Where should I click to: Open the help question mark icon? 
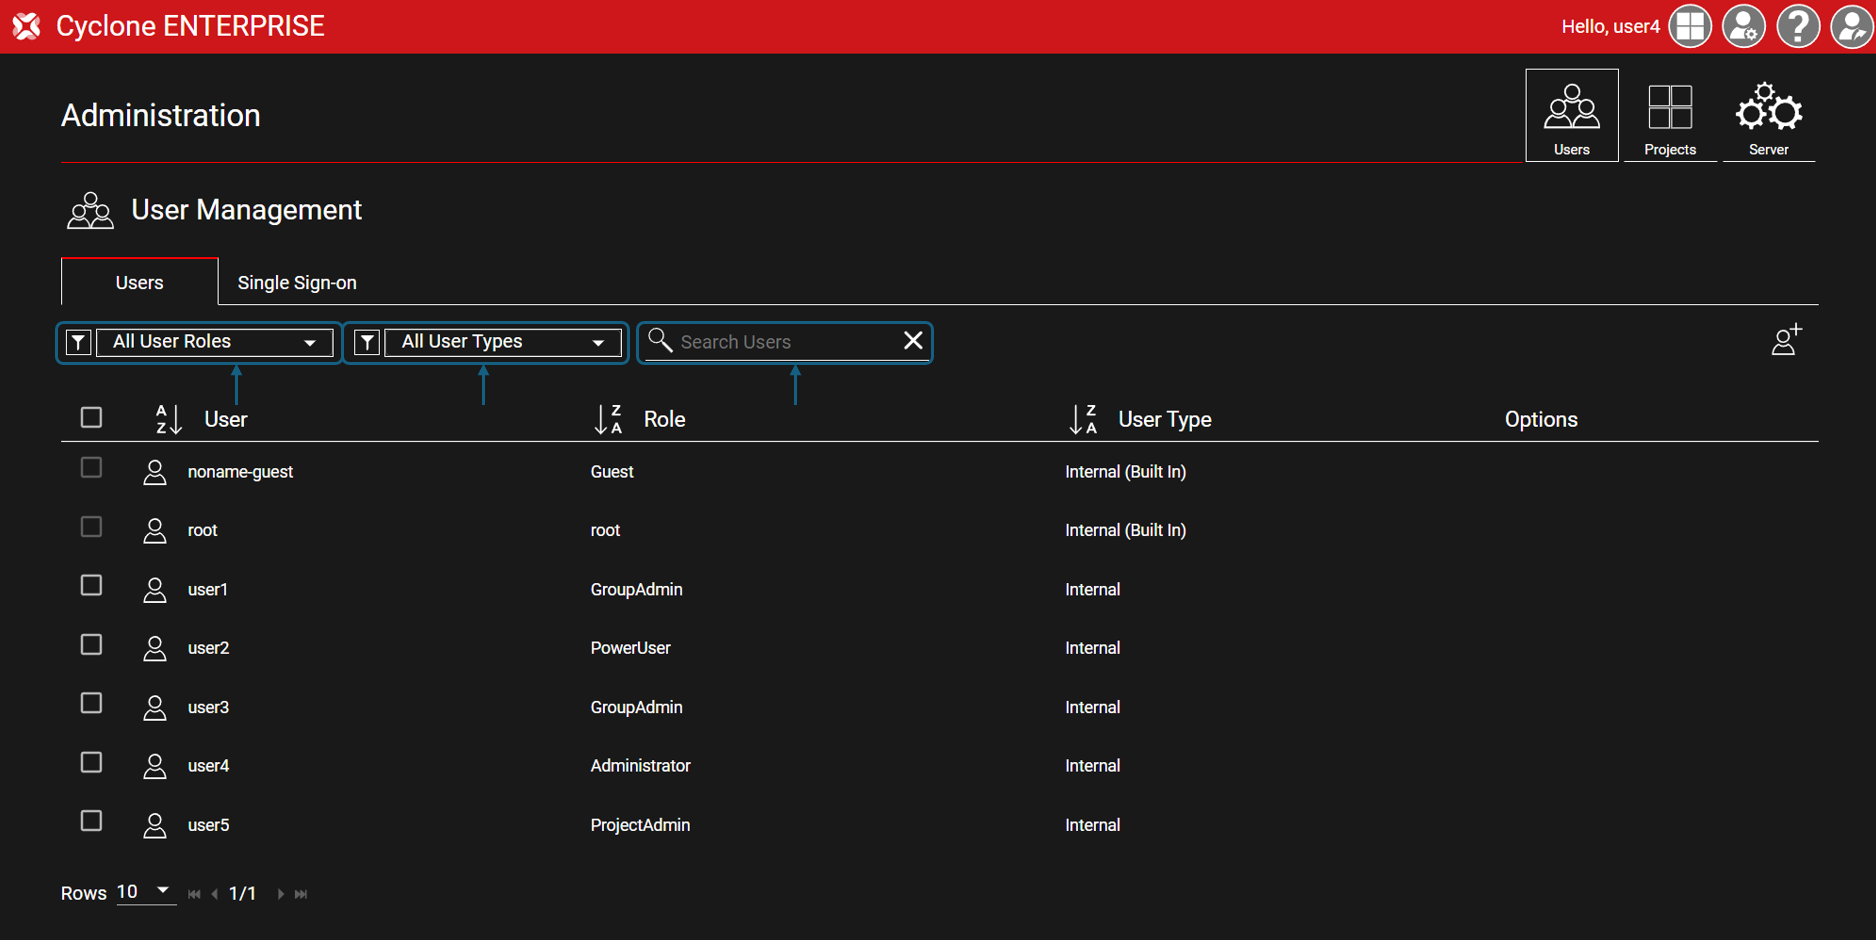click(1797, 27)
